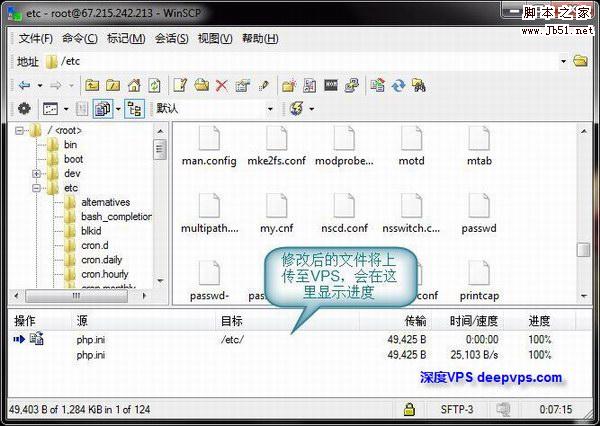Collapse the etc folder in tree
Viewport: 600px width, 426px height.
tap(36, 188)
